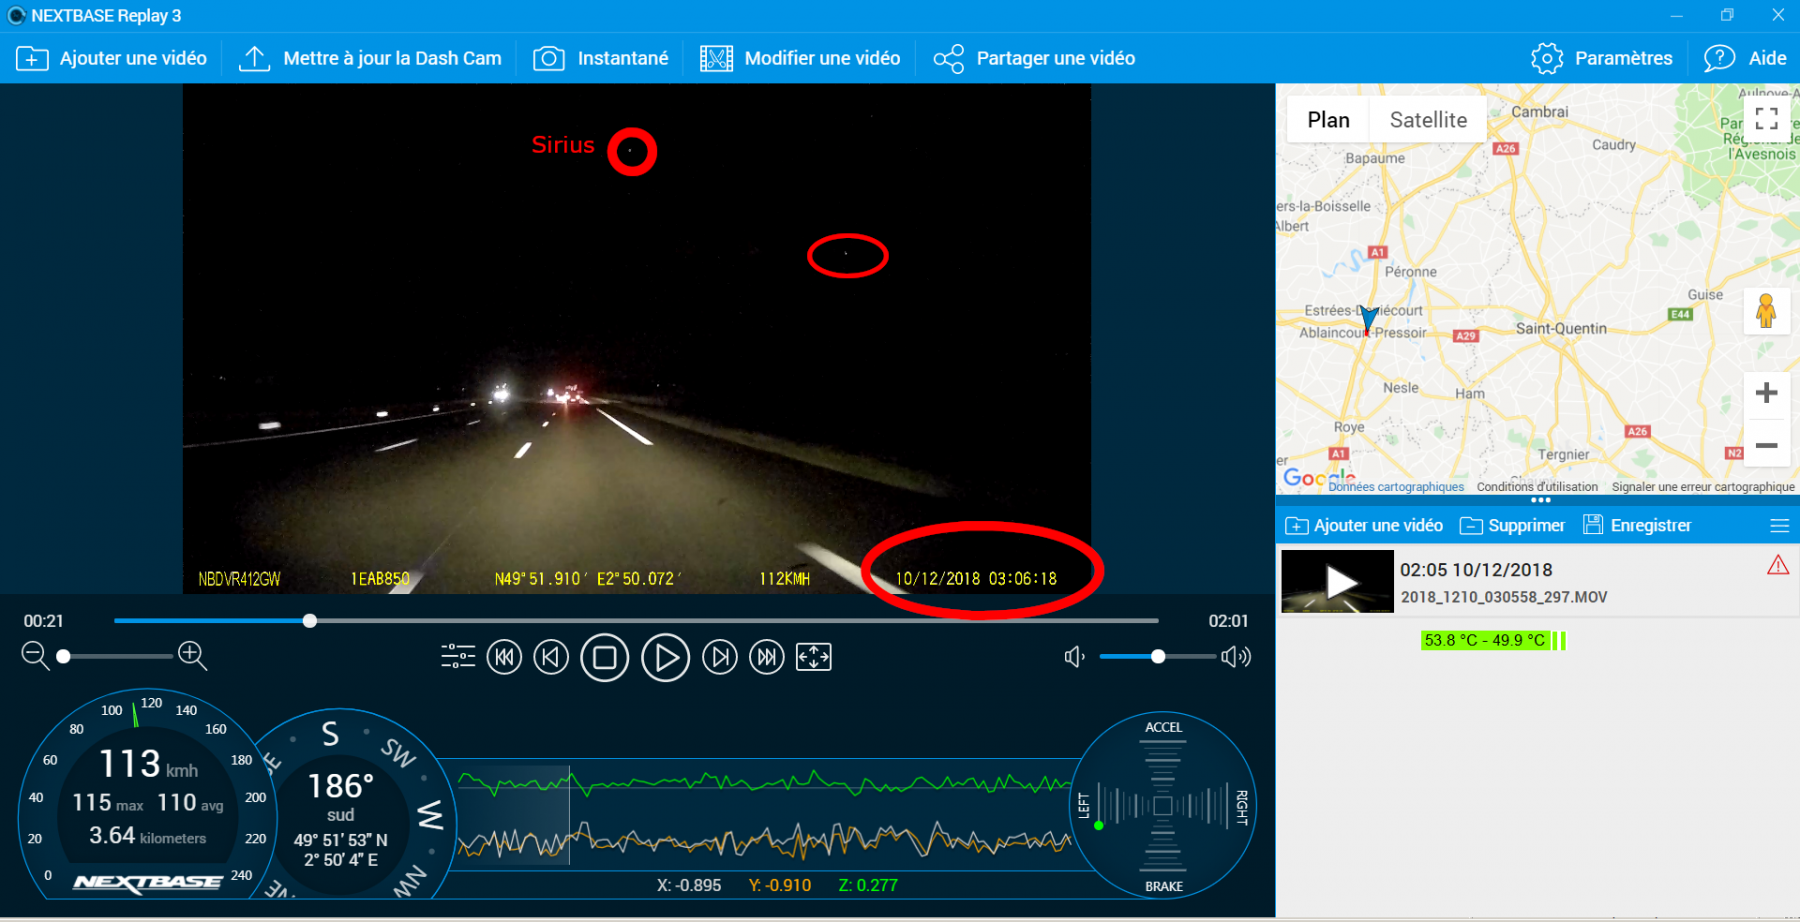The width and height of the screenshot is (1800, 922).
Task: Open Données cartographiques link
Action: click(x=1396, y=487)
